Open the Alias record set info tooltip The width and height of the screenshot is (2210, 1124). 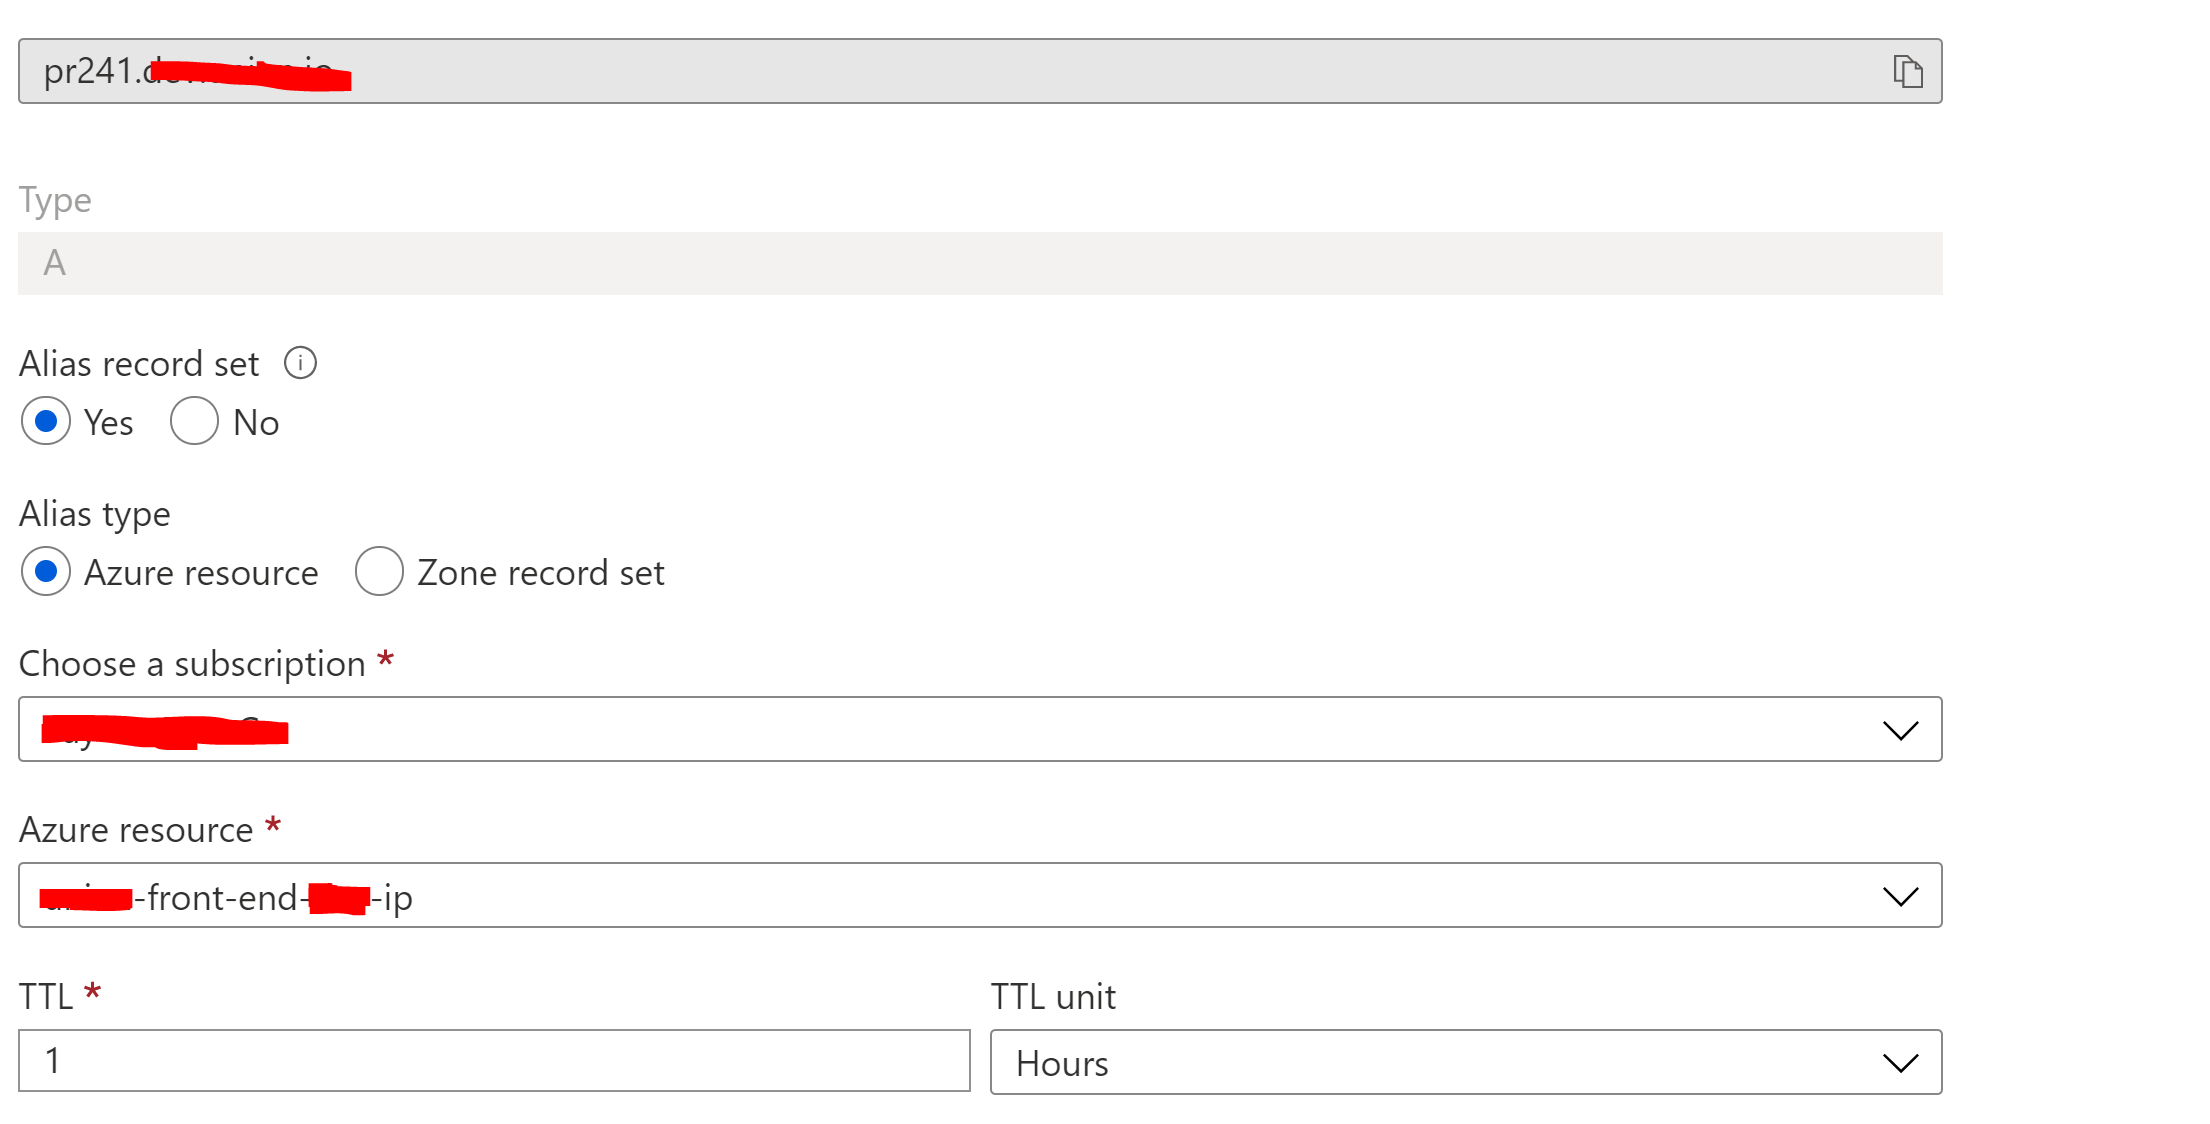[299, 362]
